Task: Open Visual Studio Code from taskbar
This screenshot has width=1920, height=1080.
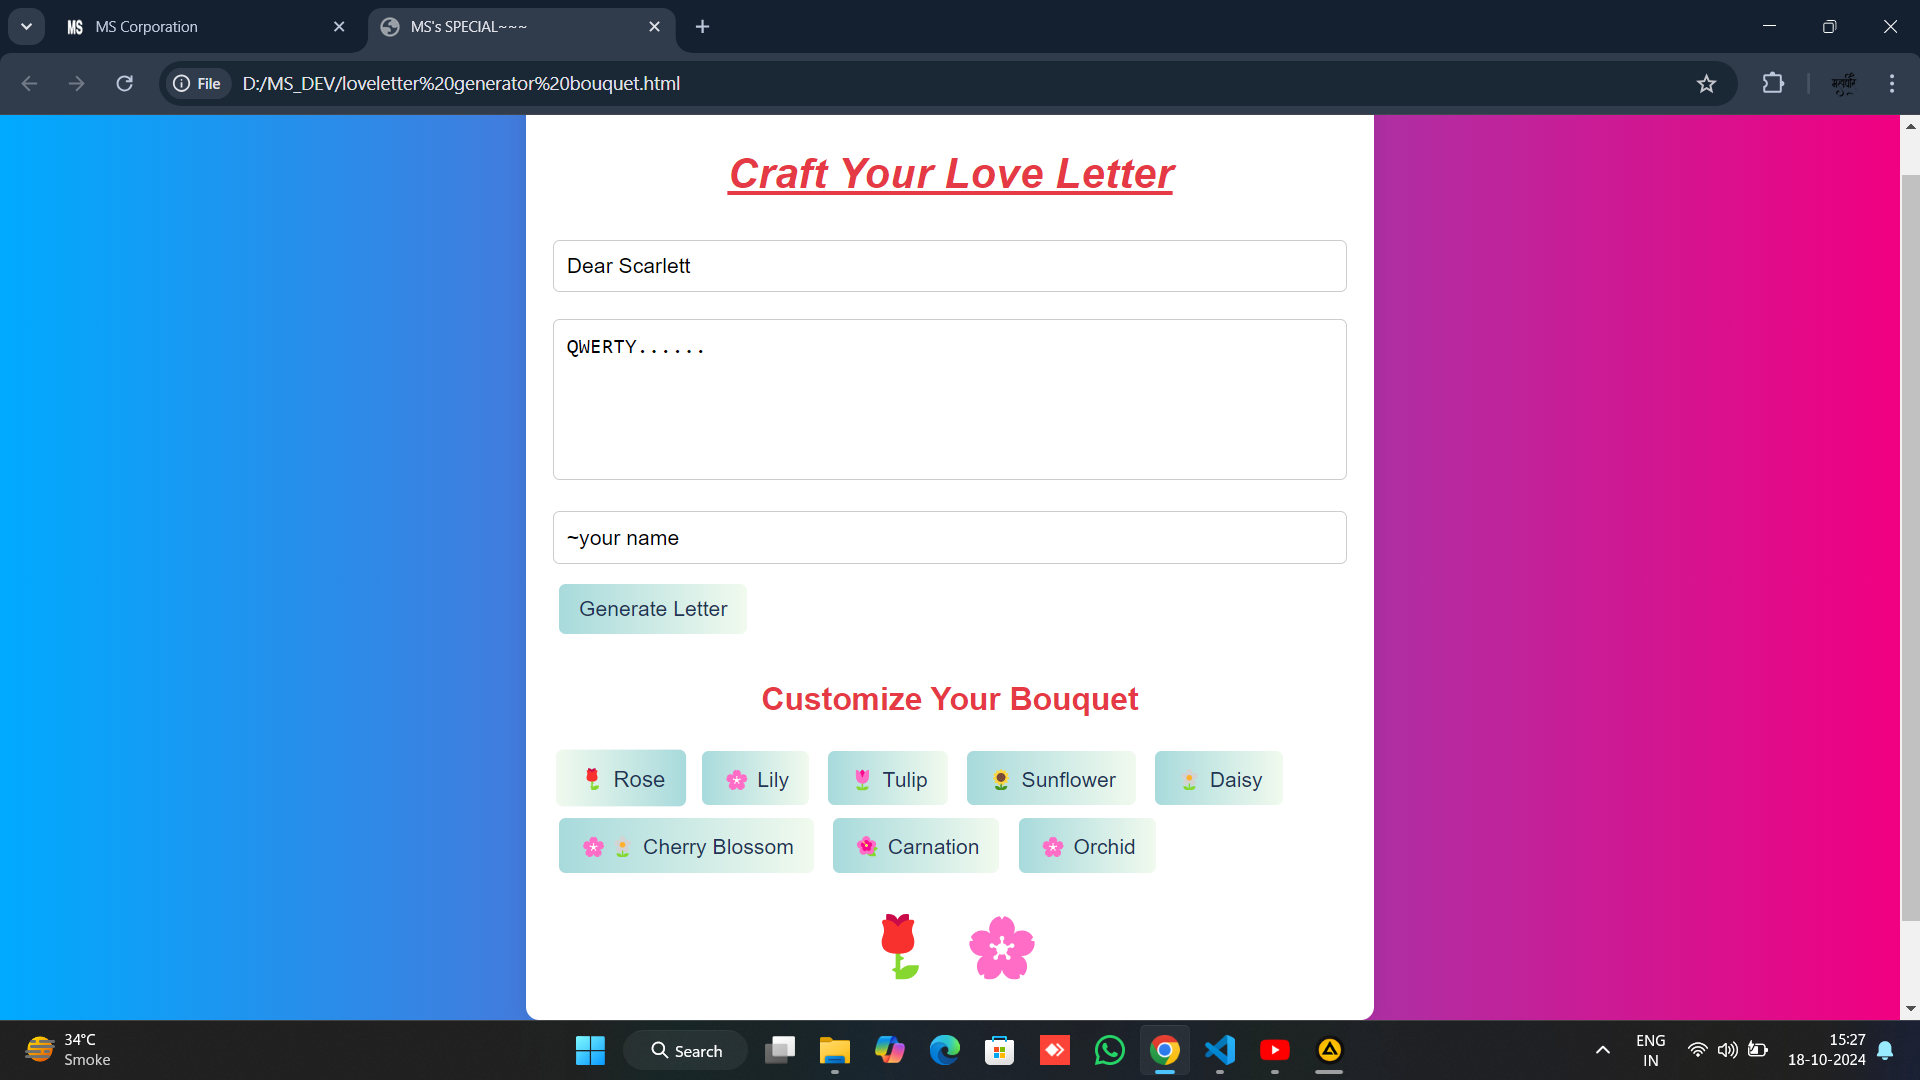Action: pyautogui.click(x=1219, y=1050)
